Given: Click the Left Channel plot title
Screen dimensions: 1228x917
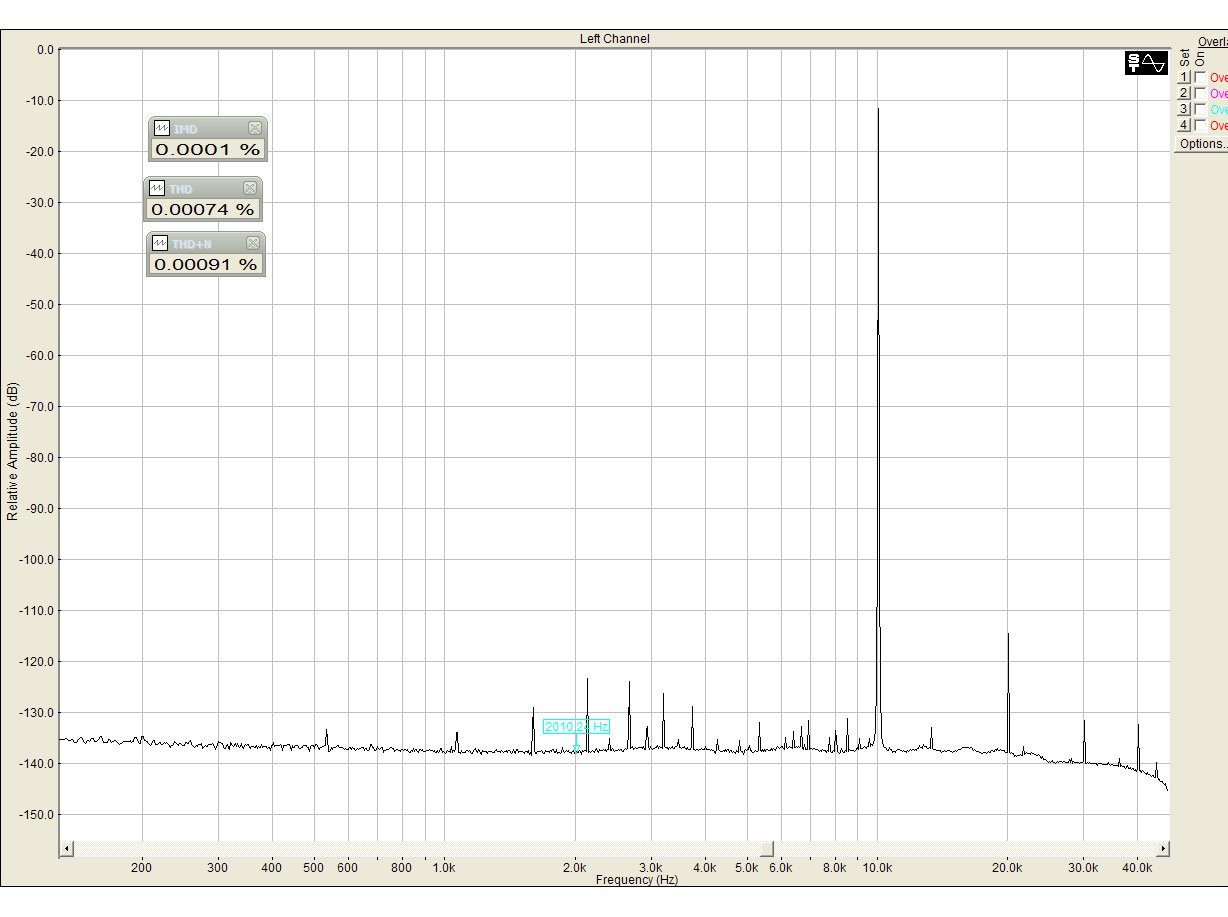Looking at the screenshot, I should [614, 39].
